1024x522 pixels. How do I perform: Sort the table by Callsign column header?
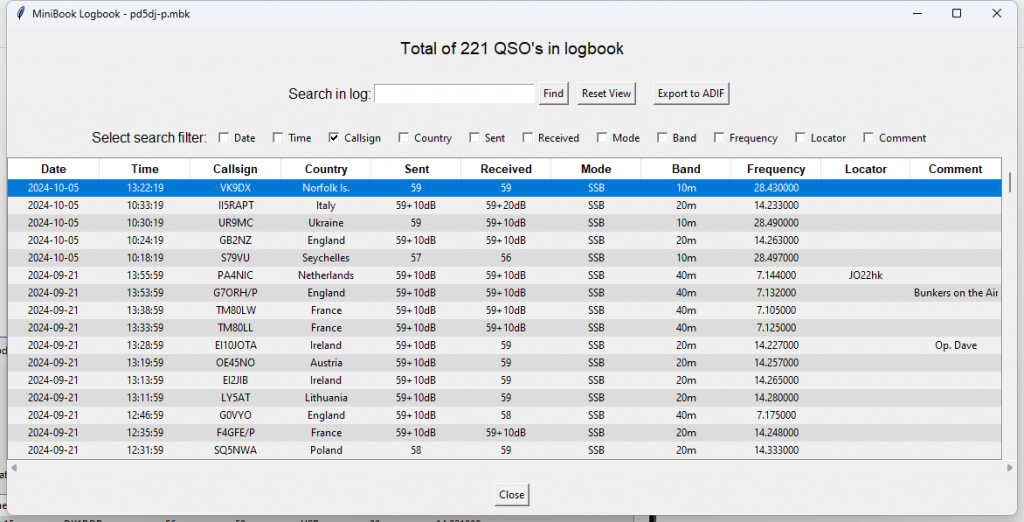[235, 169]
